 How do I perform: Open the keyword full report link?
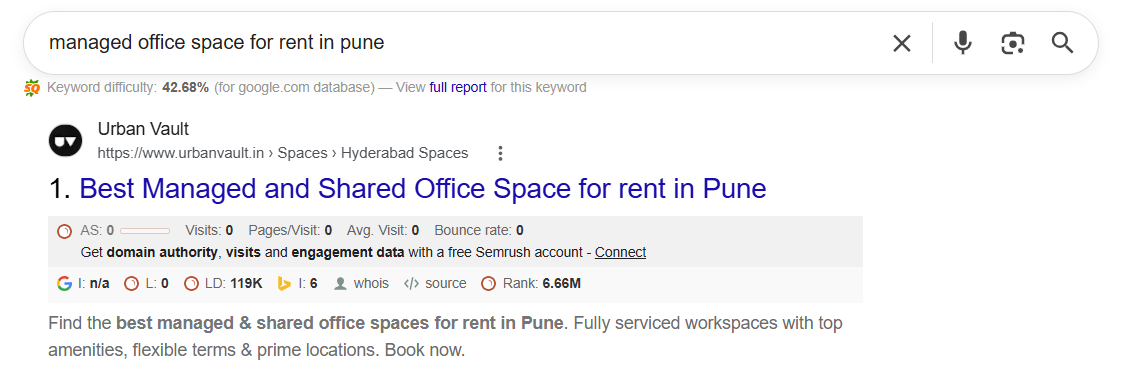pyautogui.click(x=457, y=88)
